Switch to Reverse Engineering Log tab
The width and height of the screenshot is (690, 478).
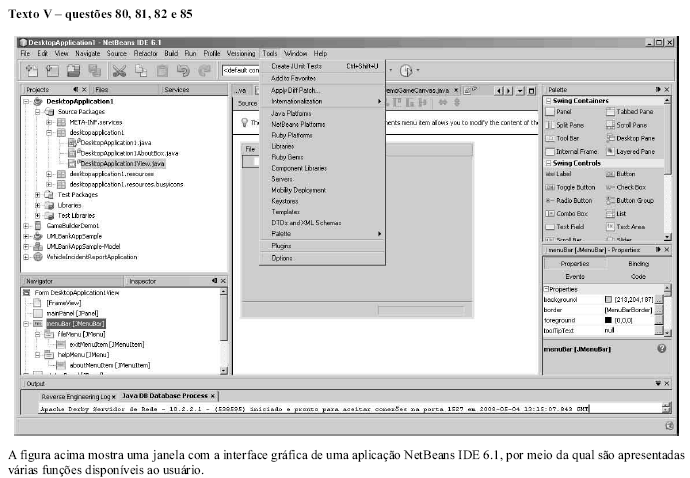[76, 397]
